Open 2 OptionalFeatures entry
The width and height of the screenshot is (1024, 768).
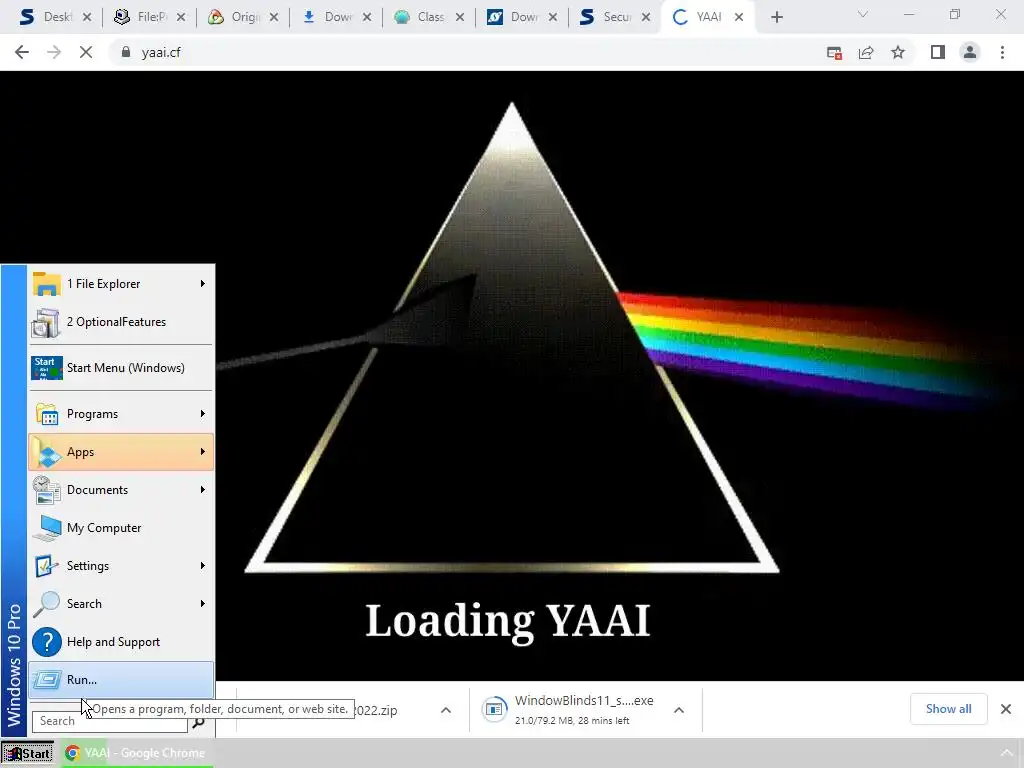click(x=121, y=321)
